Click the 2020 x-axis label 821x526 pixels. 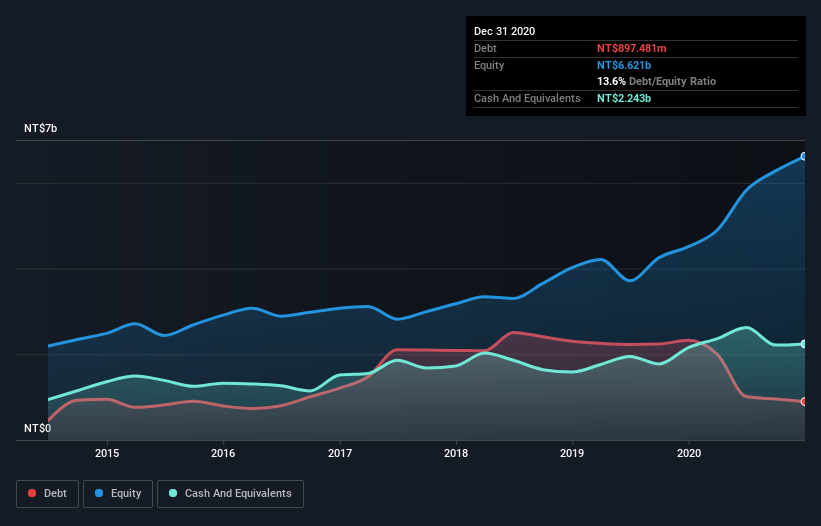click(x=689, y=453)
